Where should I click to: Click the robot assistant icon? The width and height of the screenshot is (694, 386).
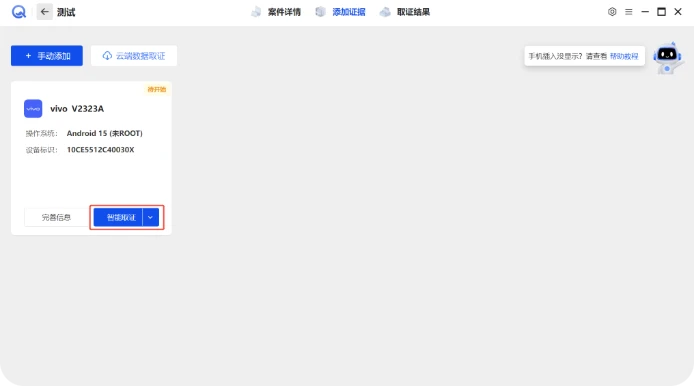tap(667, 58)
